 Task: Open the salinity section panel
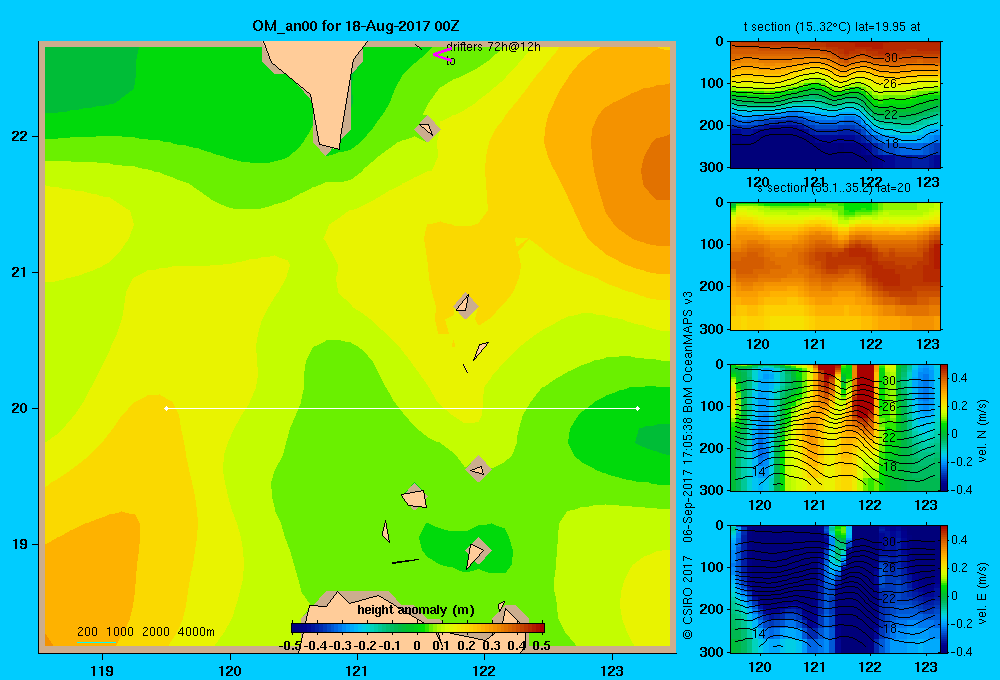835,266
